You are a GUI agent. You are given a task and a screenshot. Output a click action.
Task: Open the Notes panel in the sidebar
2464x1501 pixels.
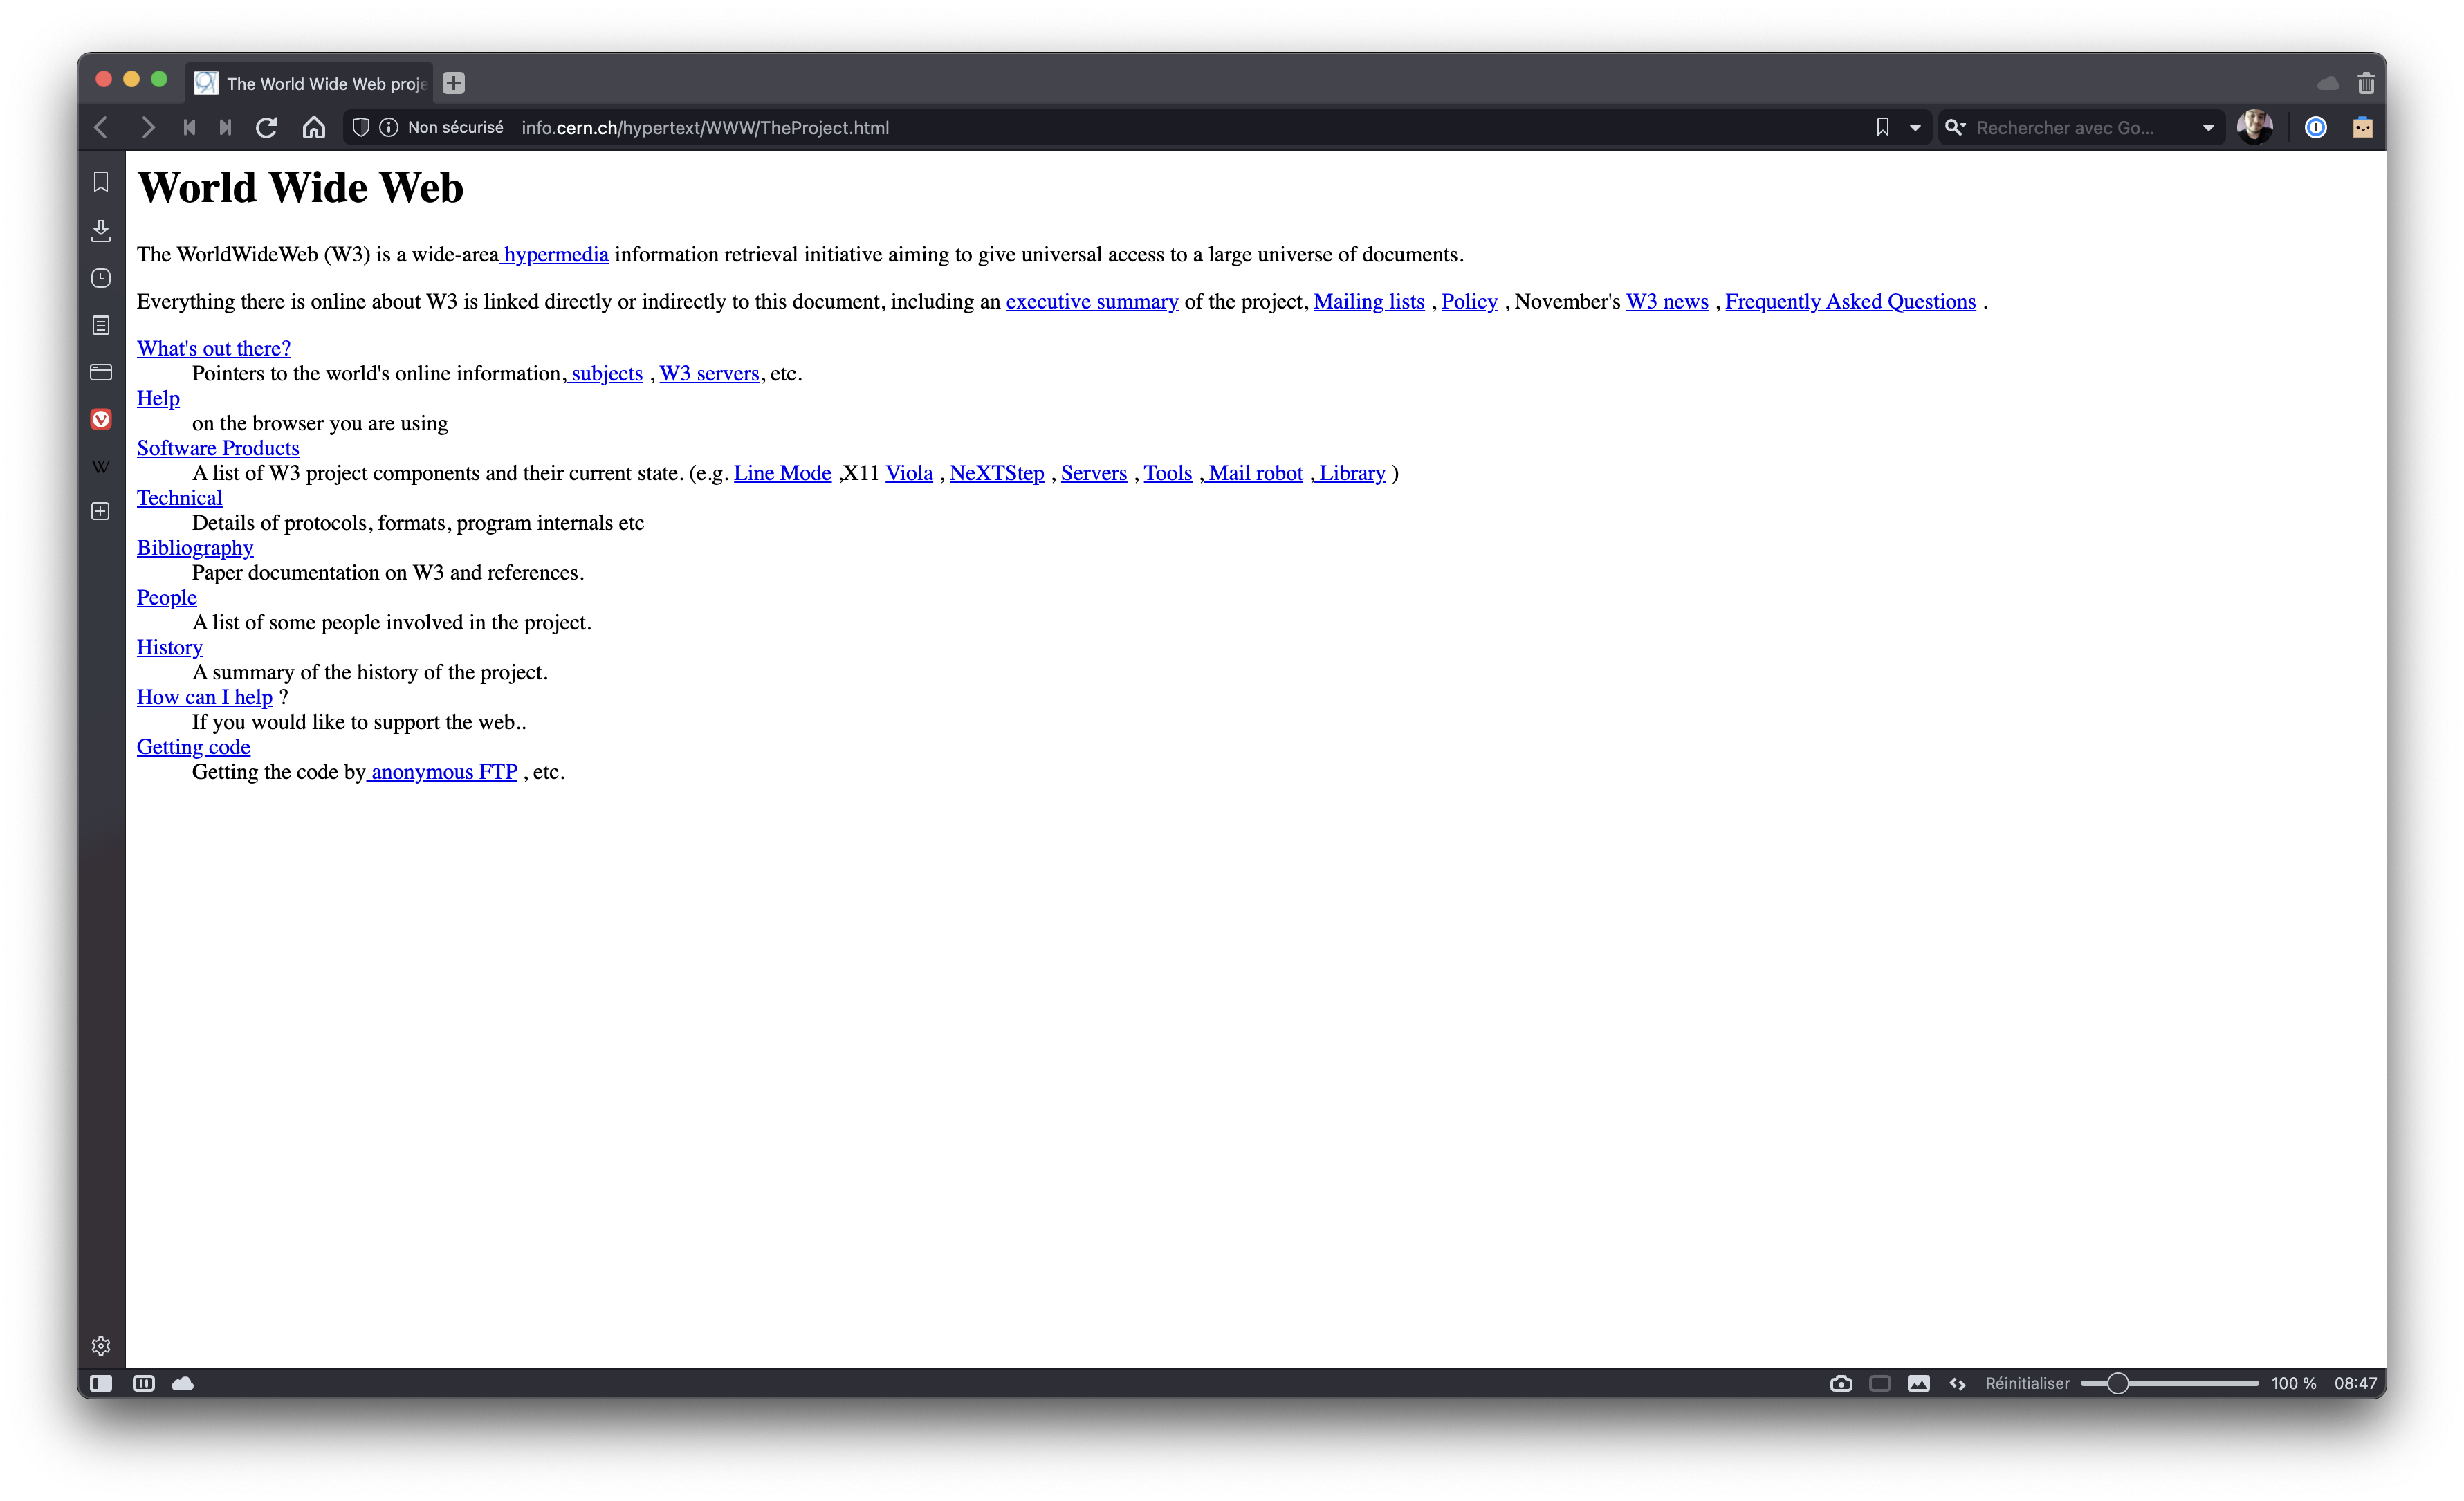click(x=101, y=325)
